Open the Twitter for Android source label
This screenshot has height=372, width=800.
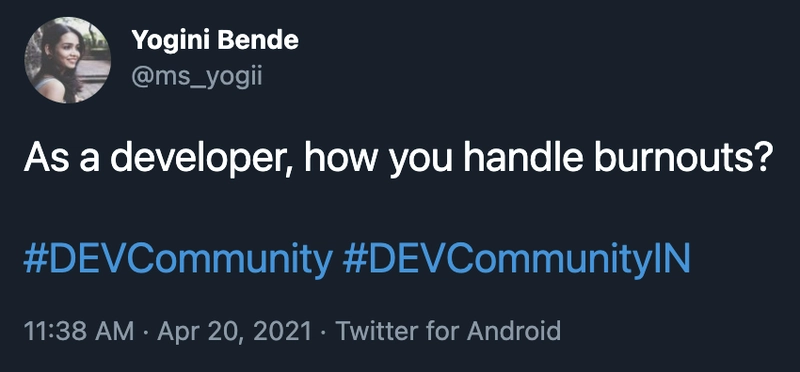448,331
